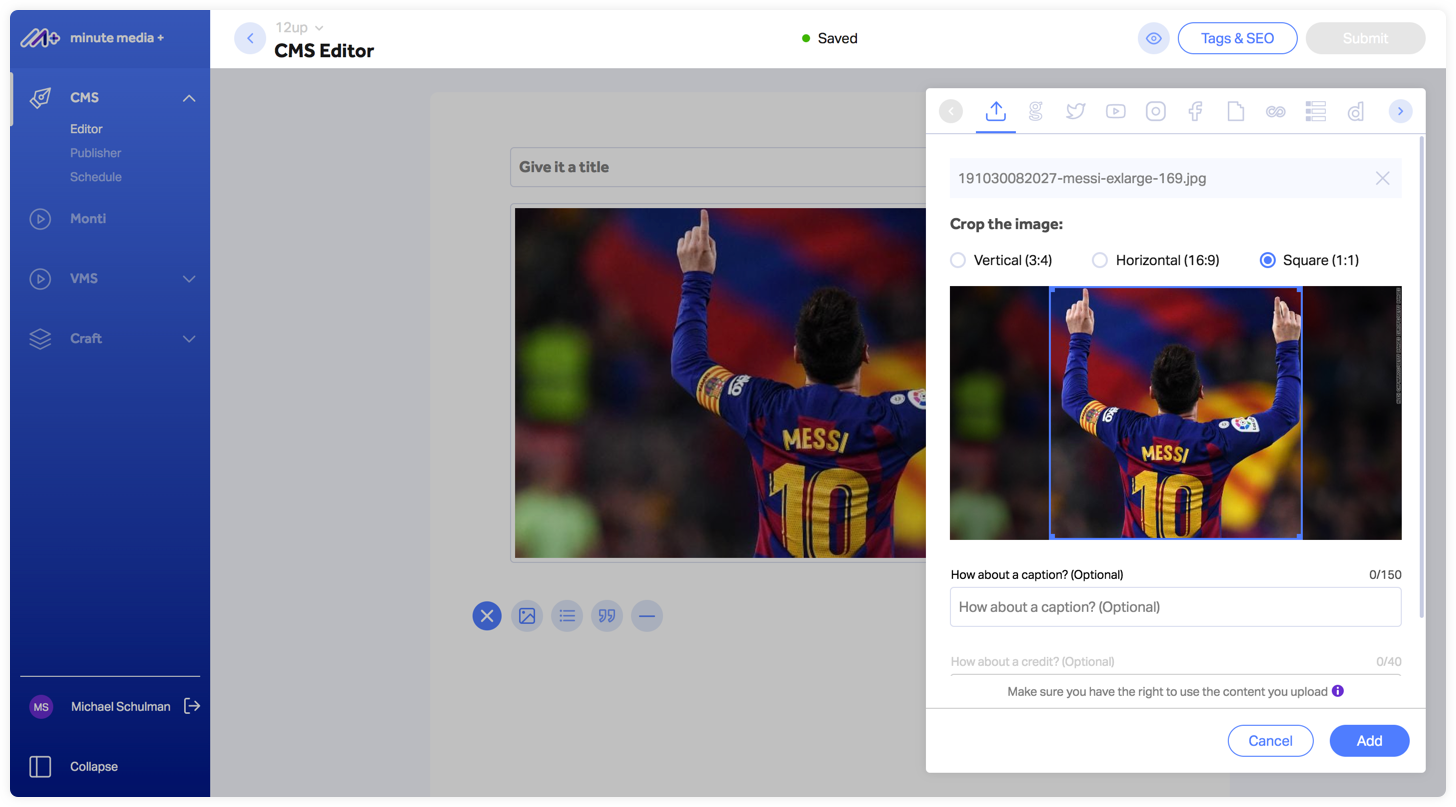
Task: Open the Getty Images source tab
Action: pyautogui.click(x=1036, y=112)
